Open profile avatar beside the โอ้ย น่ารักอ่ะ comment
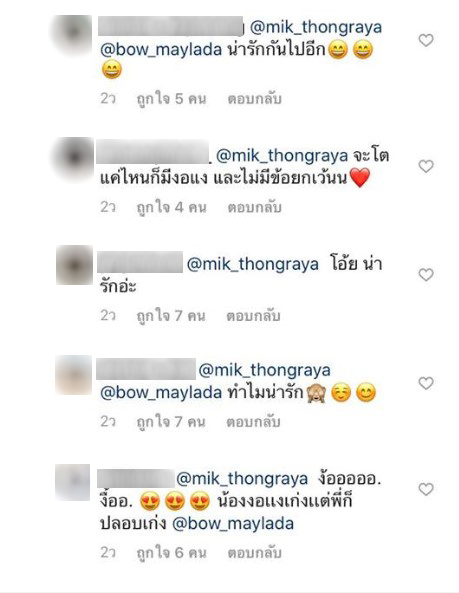 click(x=74, y=265)
